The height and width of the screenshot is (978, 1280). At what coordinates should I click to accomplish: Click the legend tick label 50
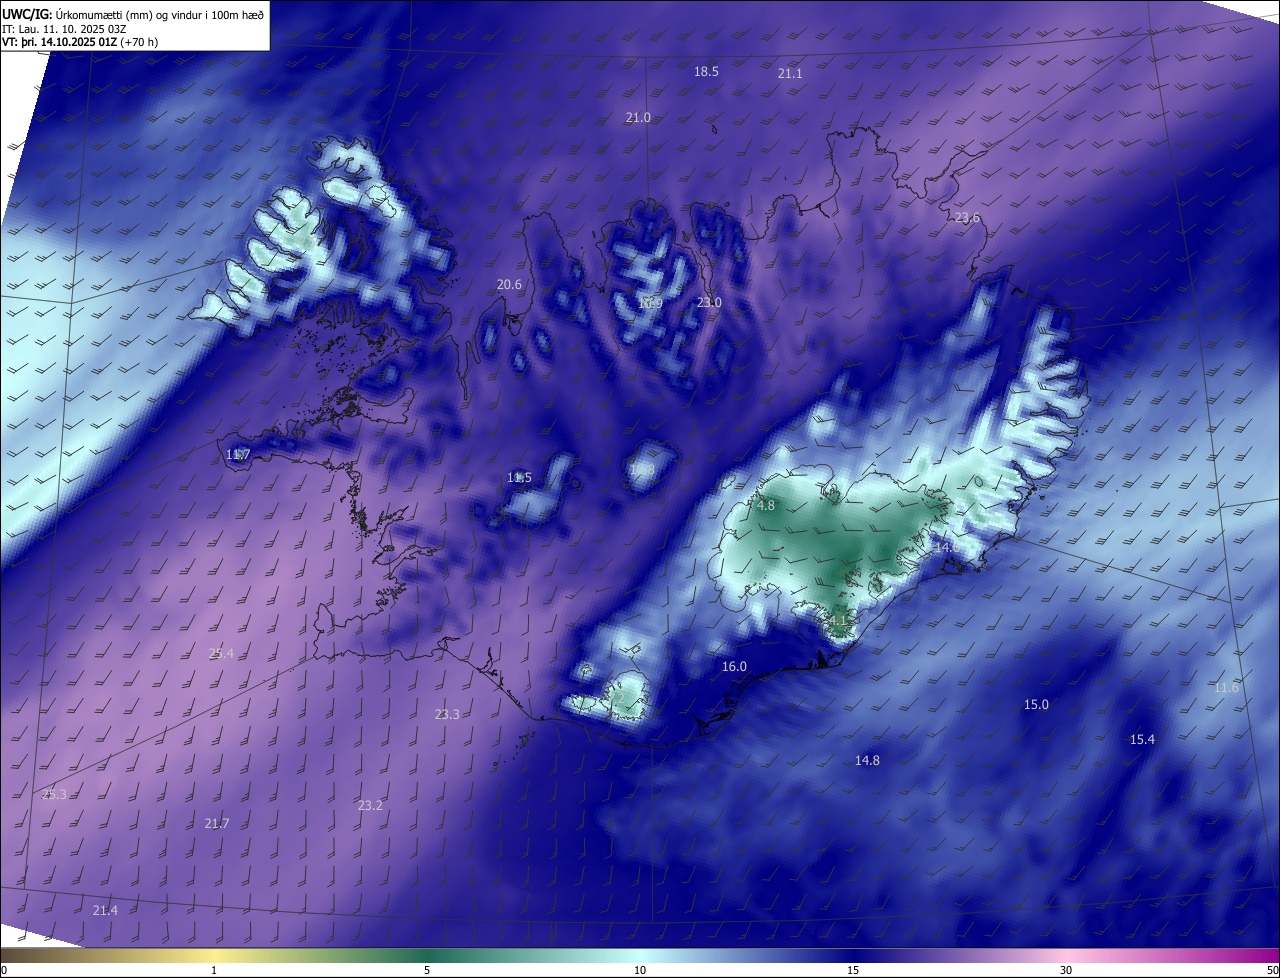pos(1272,971)
